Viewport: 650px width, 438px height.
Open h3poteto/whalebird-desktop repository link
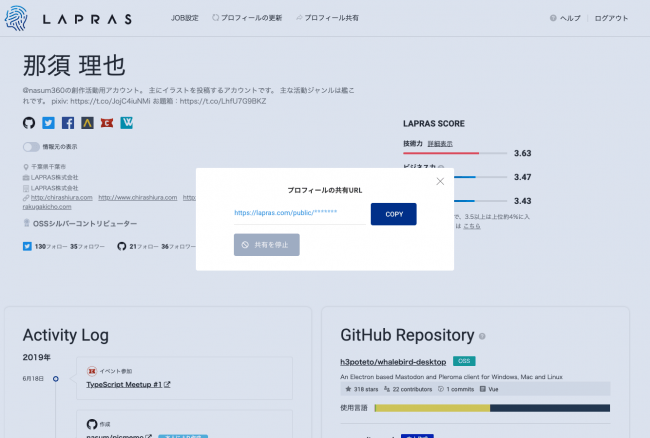pos(393,362)
